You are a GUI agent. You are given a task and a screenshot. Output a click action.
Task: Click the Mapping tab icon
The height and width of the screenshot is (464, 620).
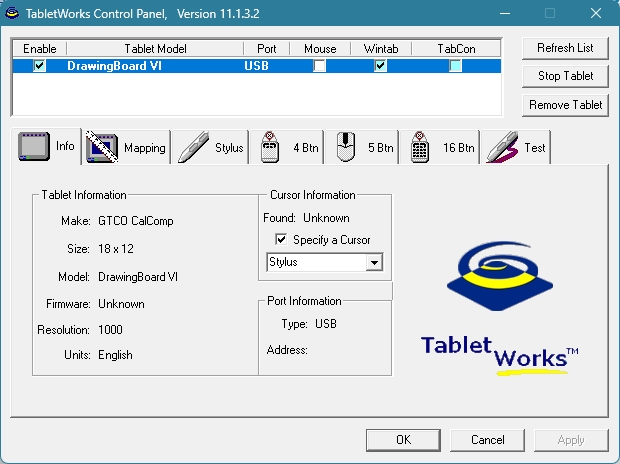tap(102, 148)
